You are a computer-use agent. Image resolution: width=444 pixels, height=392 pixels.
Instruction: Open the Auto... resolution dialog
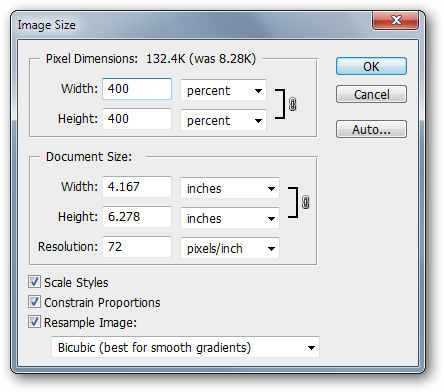pyautogui.click(x=371, y=129)
